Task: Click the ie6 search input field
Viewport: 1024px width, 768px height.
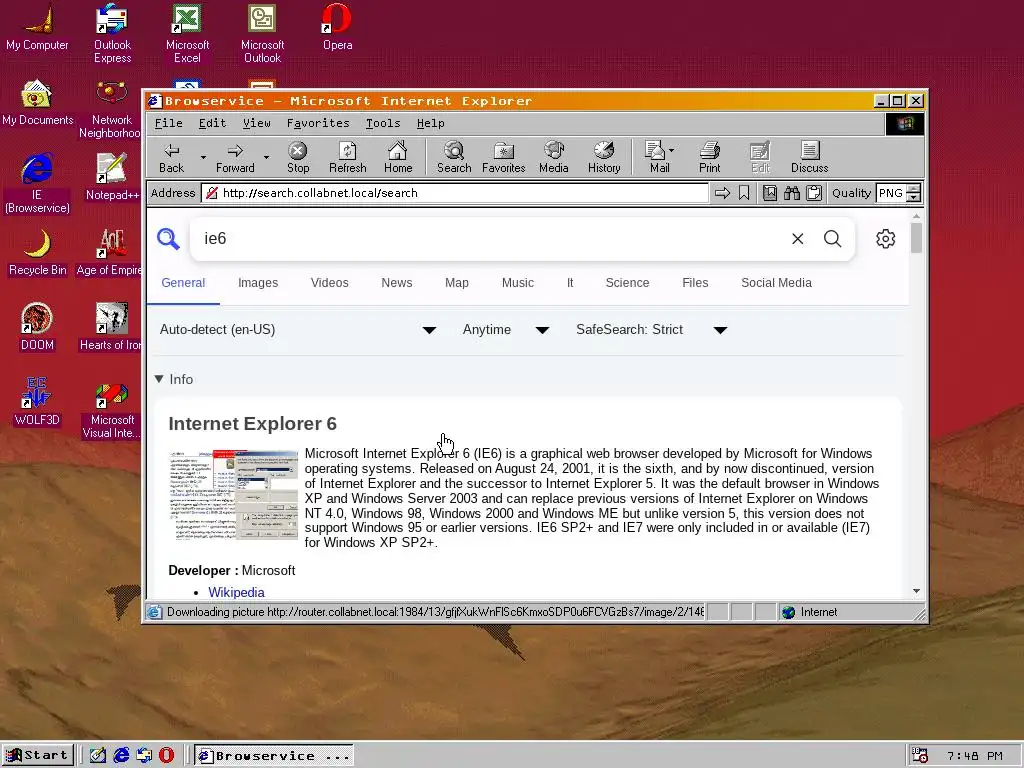Action: (490, 239)
